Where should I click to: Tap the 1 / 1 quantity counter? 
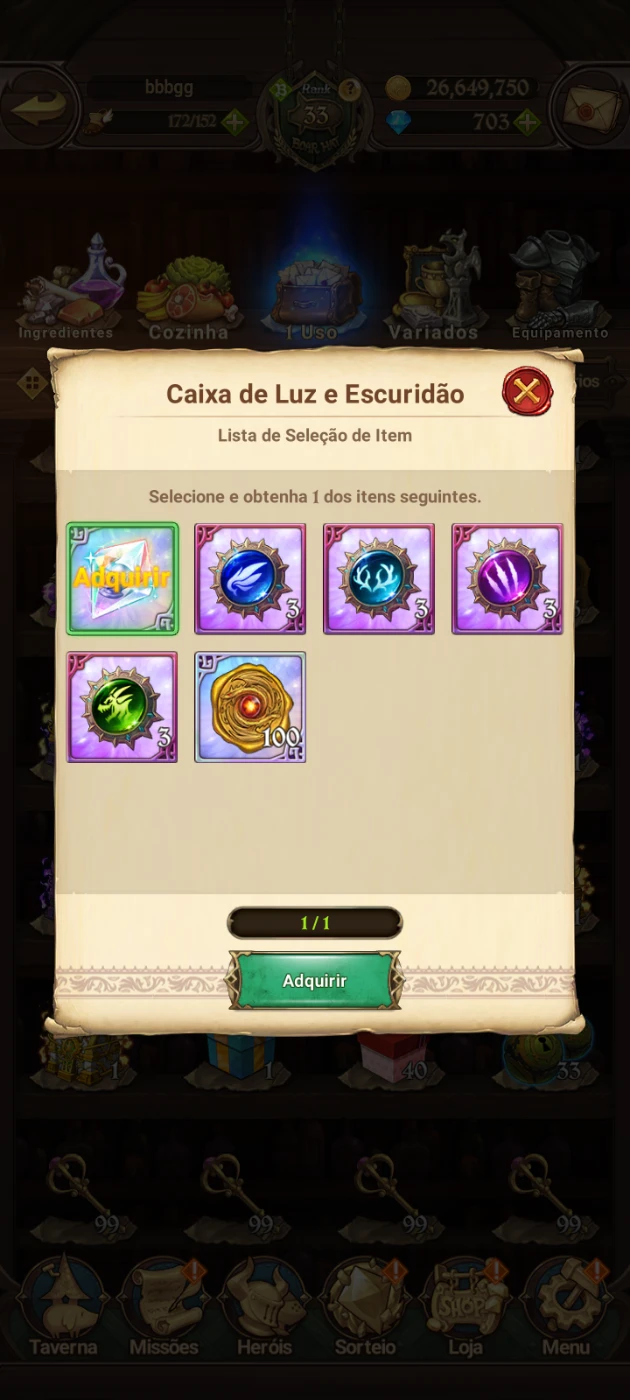[x=315, y=923]
